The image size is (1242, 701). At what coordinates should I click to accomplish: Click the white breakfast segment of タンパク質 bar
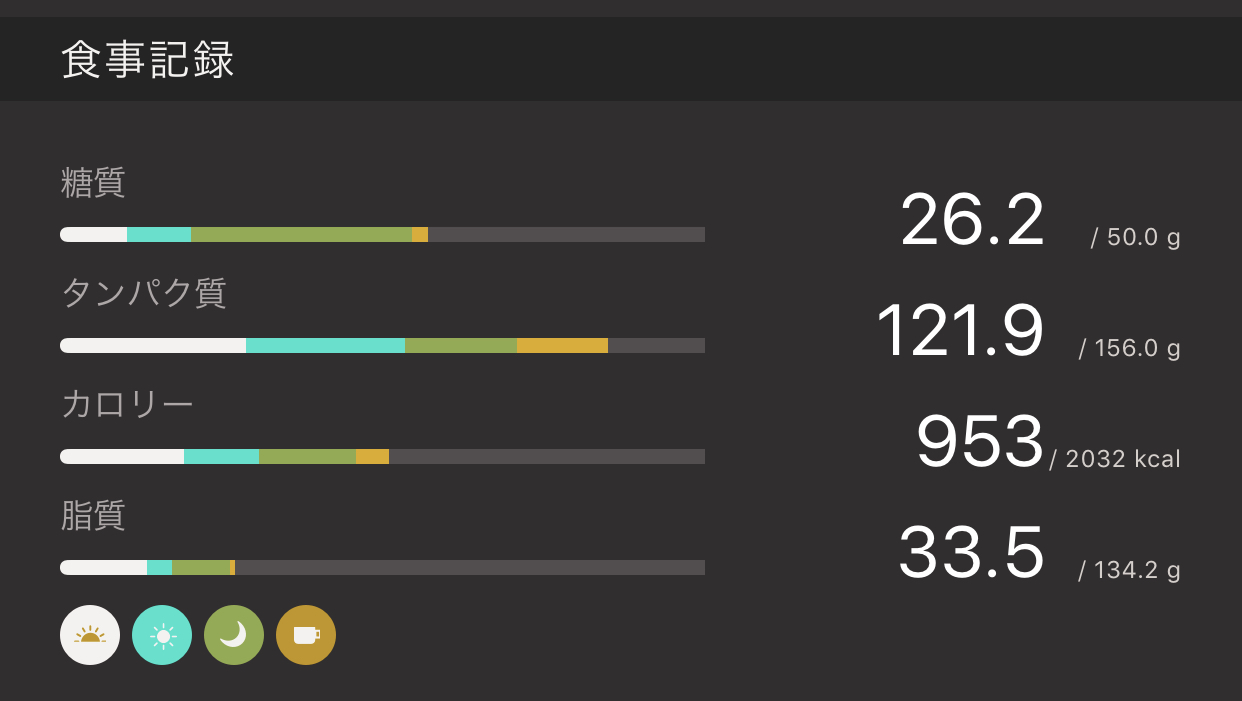tap(152, 346)
